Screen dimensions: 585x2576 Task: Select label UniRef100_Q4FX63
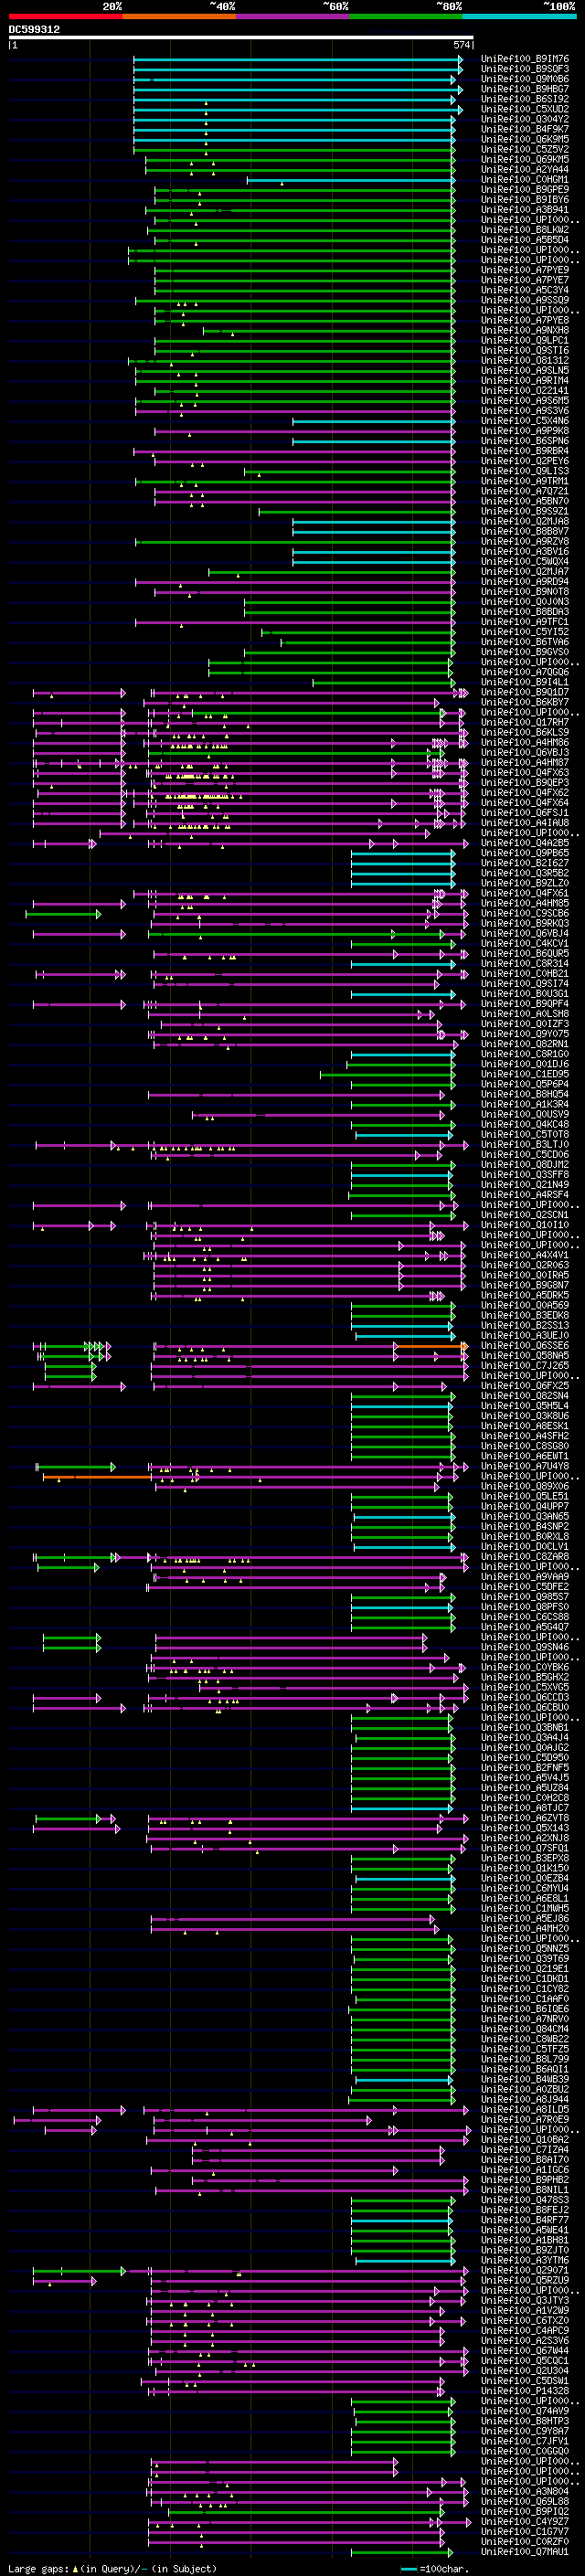(x=525, y=772)
